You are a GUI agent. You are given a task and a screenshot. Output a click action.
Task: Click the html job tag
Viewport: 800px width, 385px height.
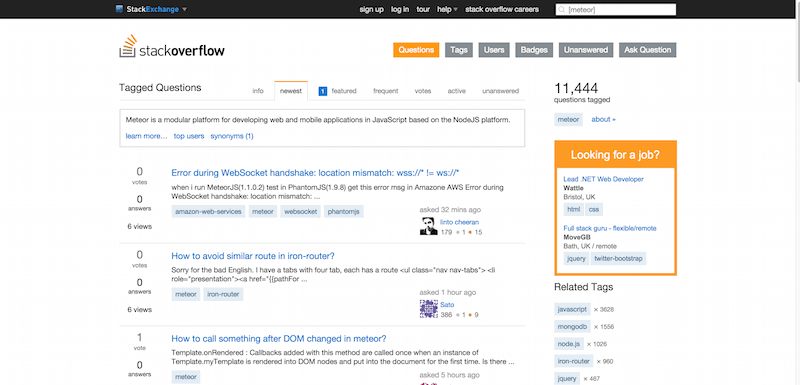click(x=573, y=210)
